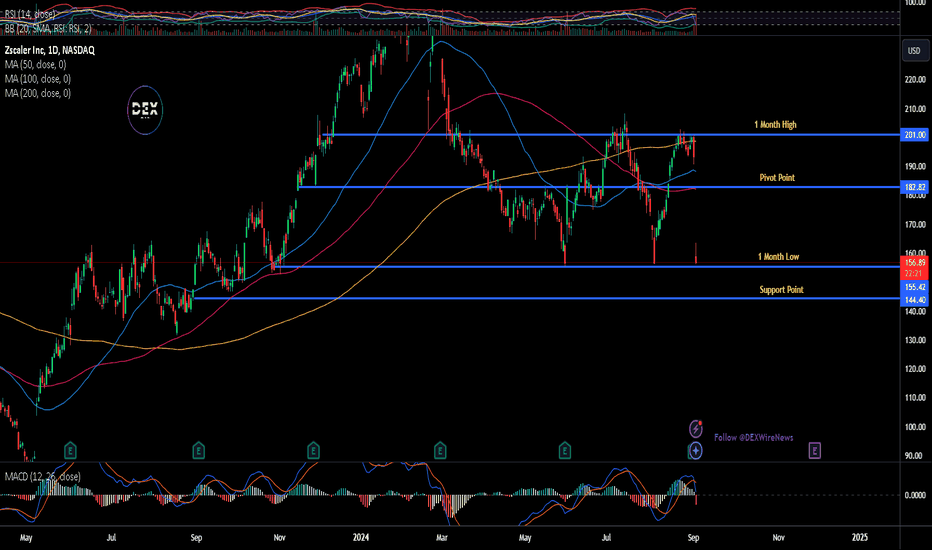Click the 130.00 price axis label
The width and height of the screenshot is (932, 550).
(x=915, y=341)
